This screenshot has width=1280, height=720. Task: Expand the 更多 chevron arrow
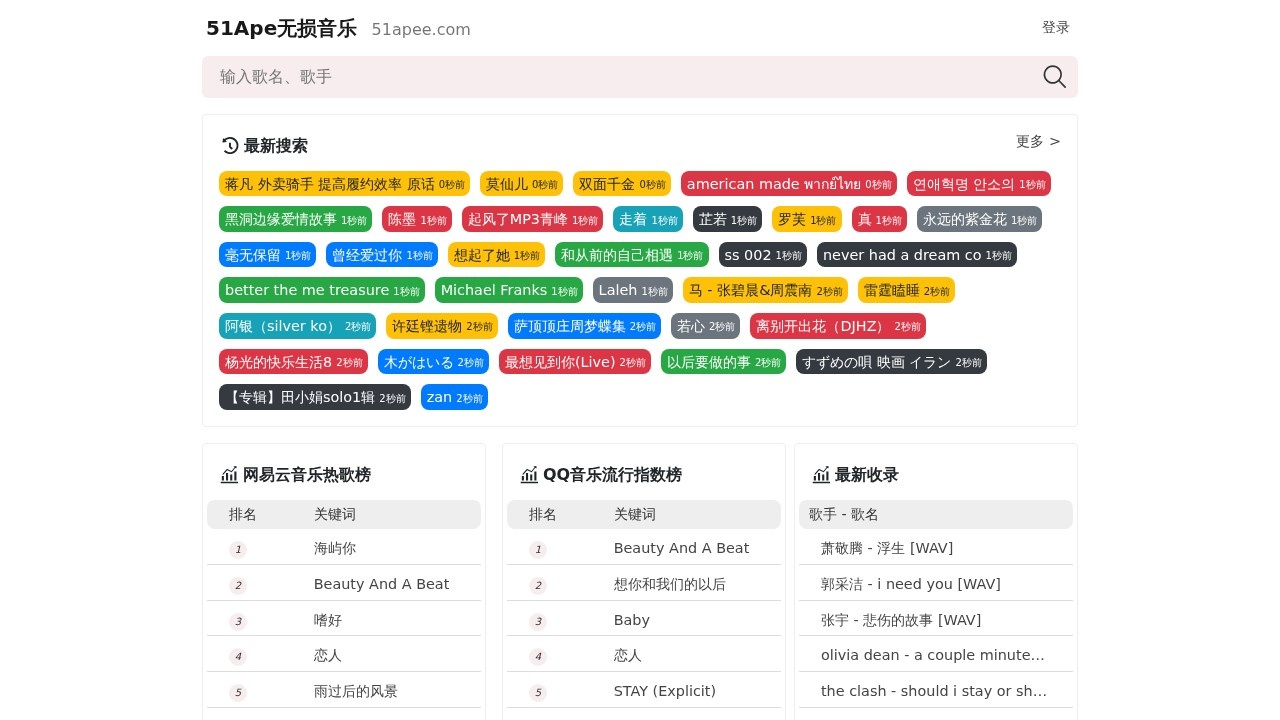1054,141
